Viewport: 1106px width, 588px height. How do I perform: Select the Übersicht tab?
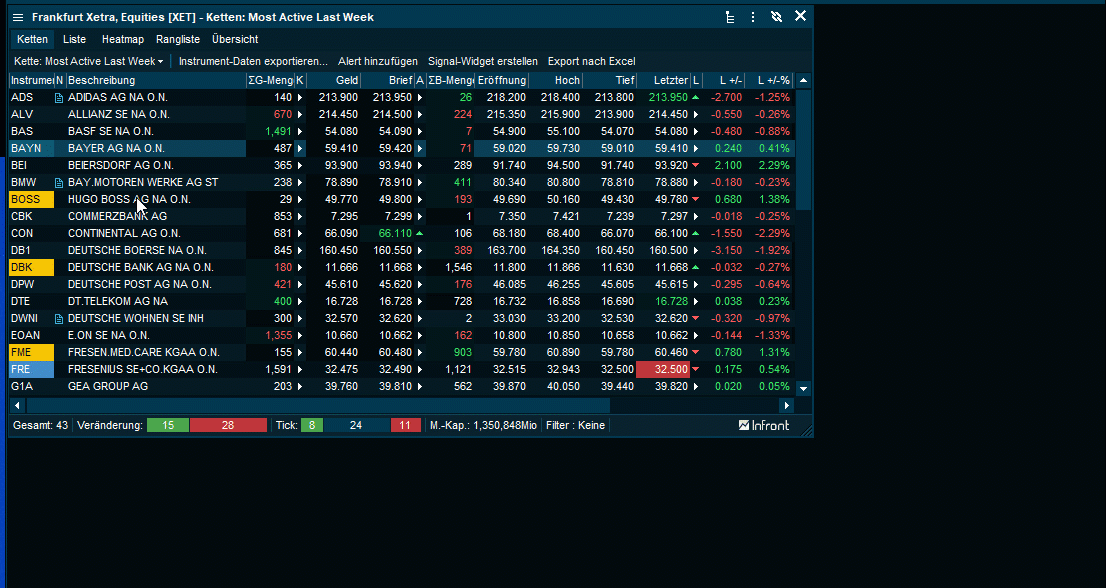pos(235,39)
